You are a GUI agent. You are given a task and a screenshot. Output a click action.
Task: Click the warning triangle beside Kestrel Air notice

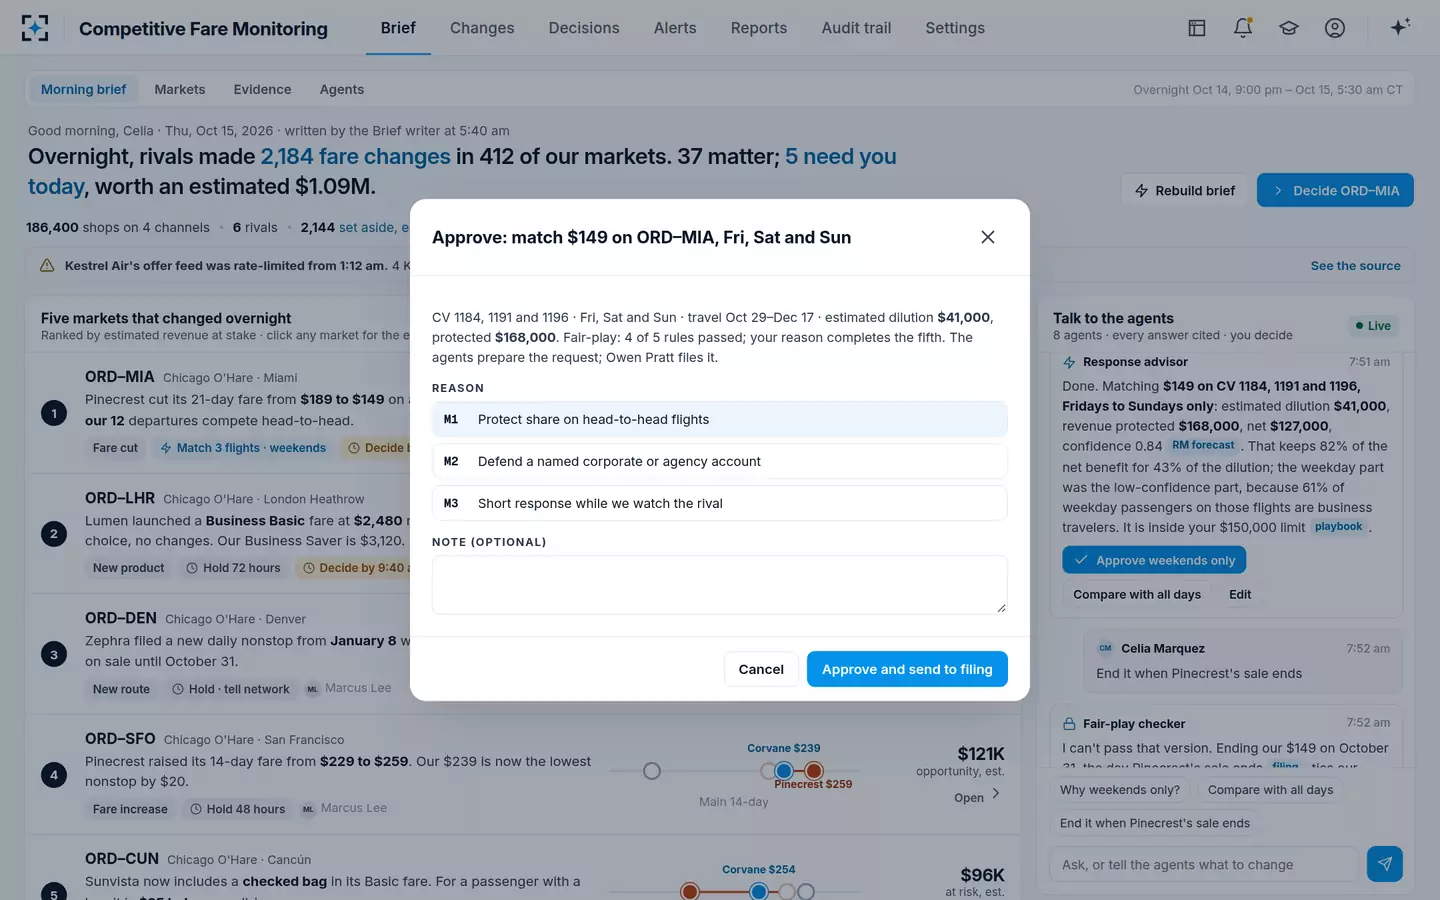(x=47, y=266)
